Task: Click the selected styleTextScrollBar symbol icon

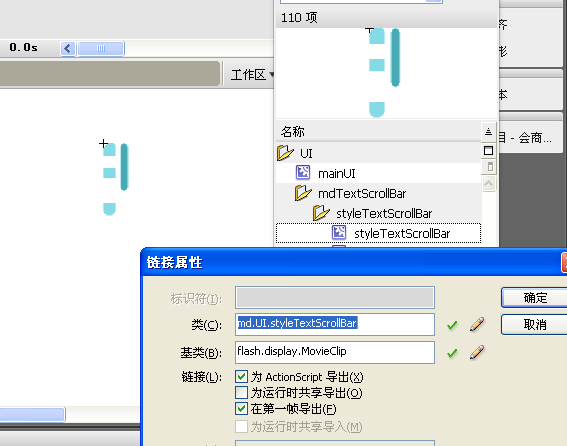Action: 339,232
